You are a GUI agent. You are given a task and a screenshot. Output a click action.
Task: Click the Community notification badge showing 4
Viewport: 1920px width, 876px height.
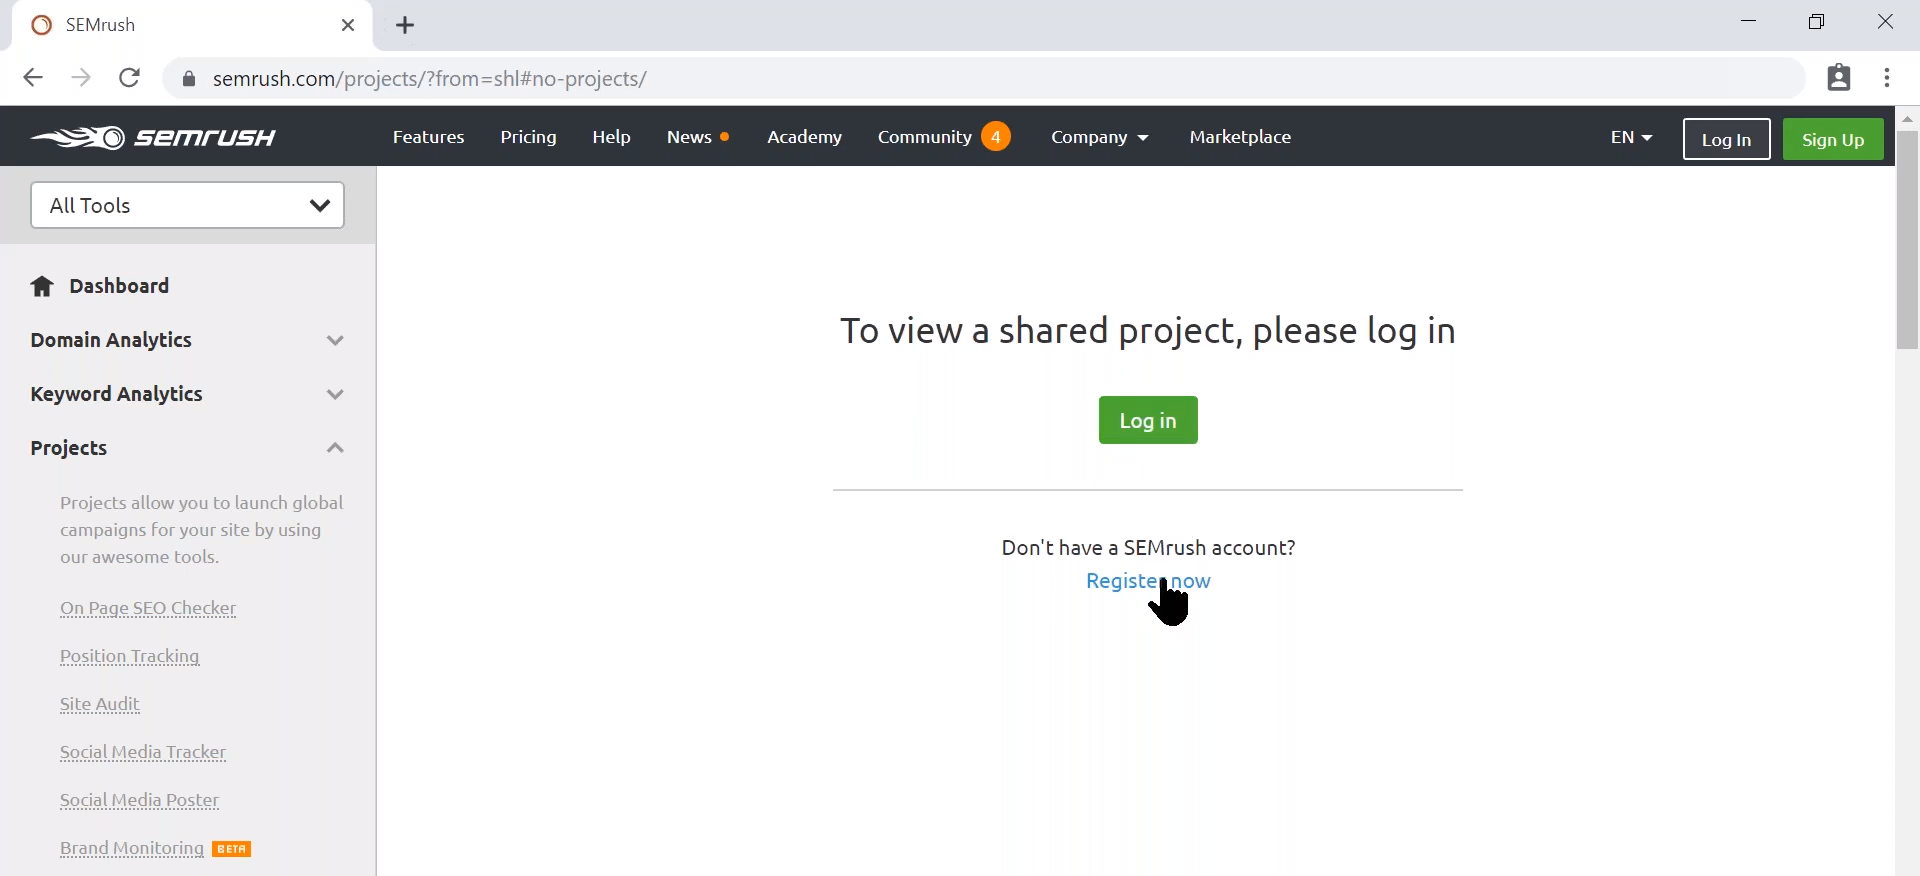(x=995, y=136)
